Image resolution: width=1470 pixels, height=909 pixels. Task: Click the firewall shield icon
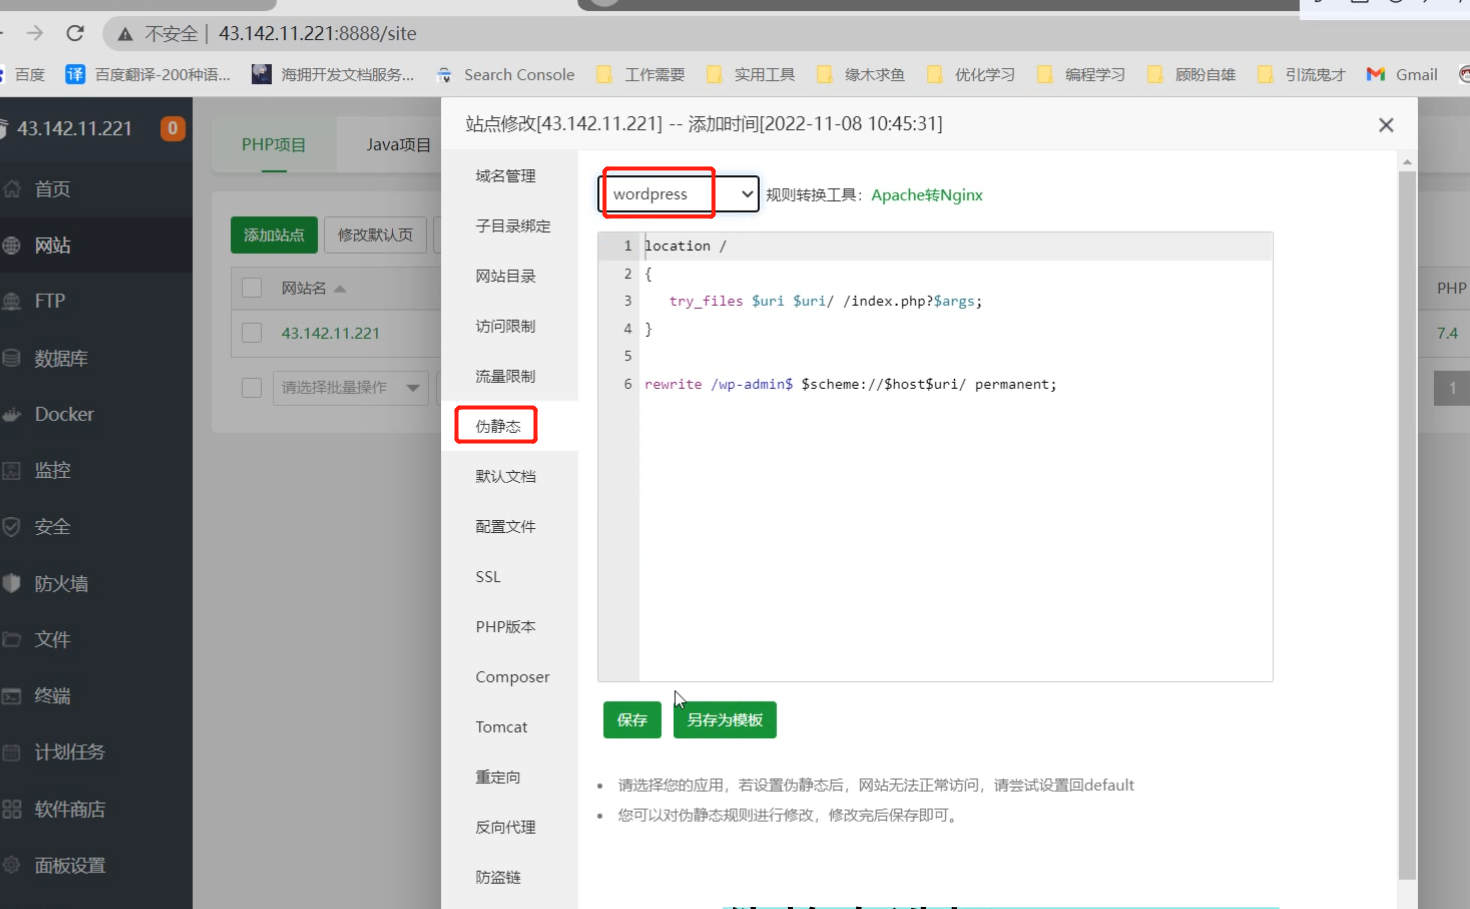[x=12, y=583]
